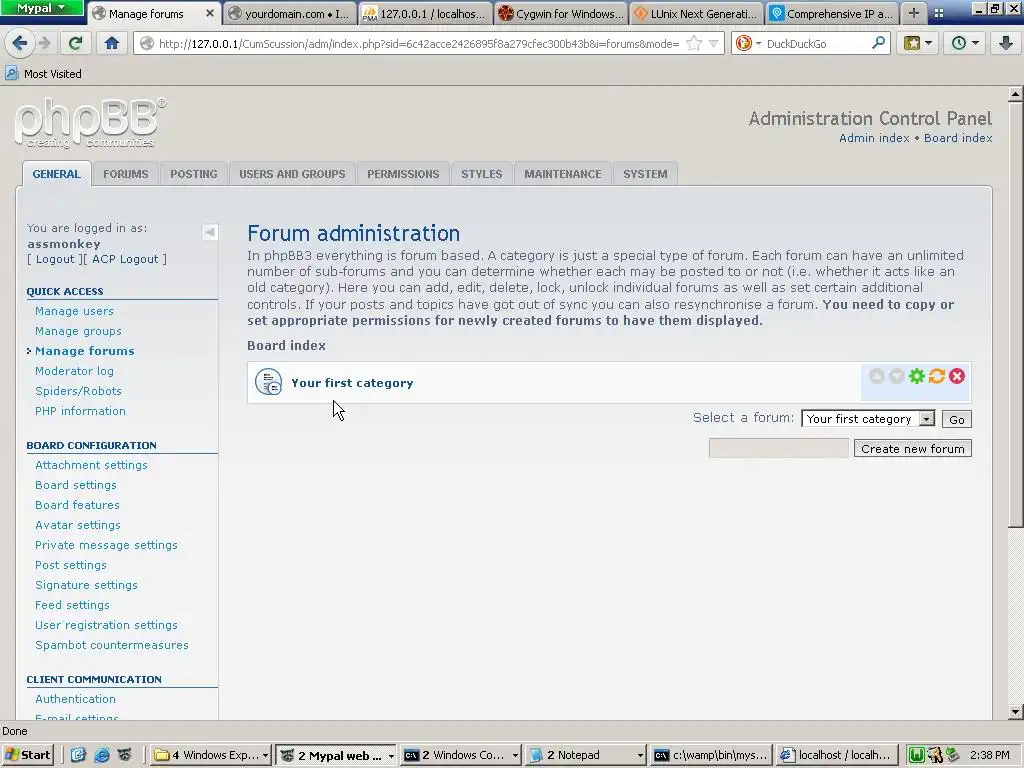Open PHP information sidebar link
Viewport: 1024px width, 768px height.
coord(80,411)
